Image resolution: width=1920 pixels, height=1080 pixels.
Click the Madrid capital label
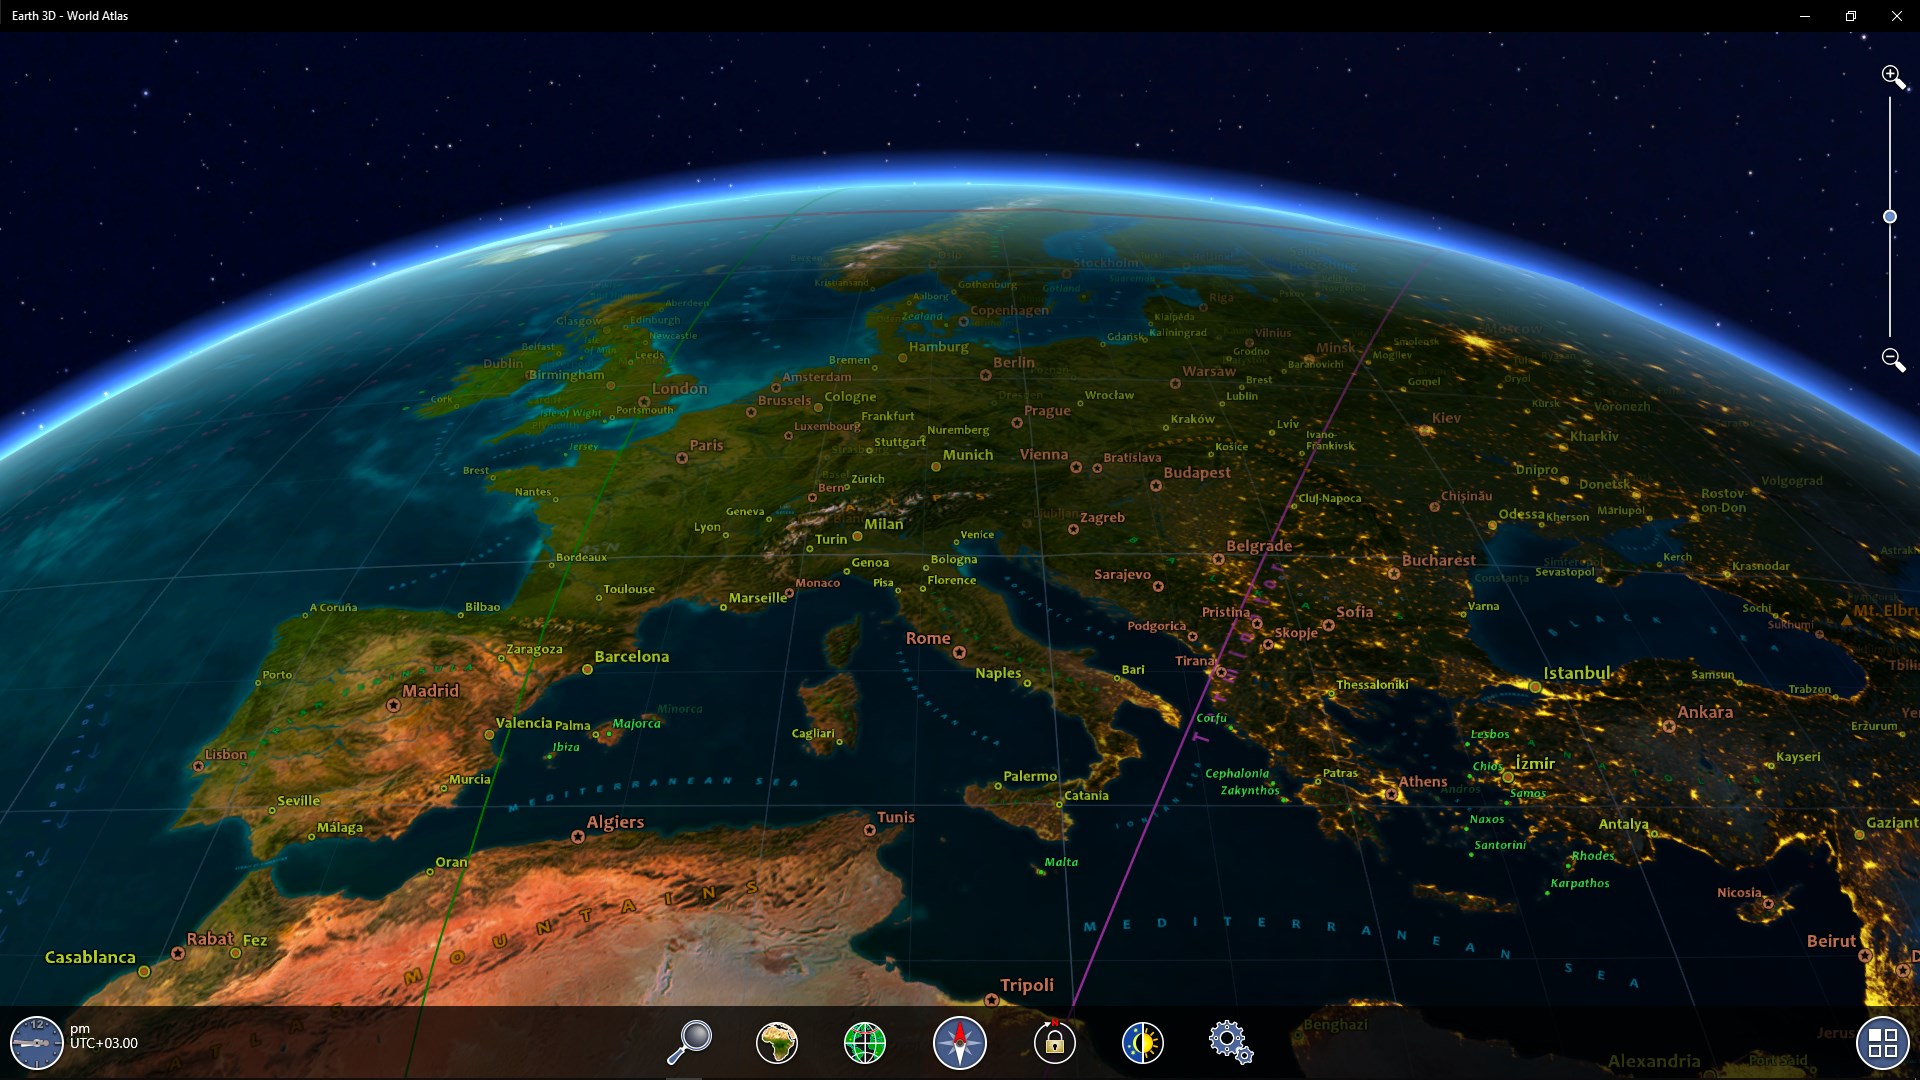pyautogui.click(x=430, y=691)
